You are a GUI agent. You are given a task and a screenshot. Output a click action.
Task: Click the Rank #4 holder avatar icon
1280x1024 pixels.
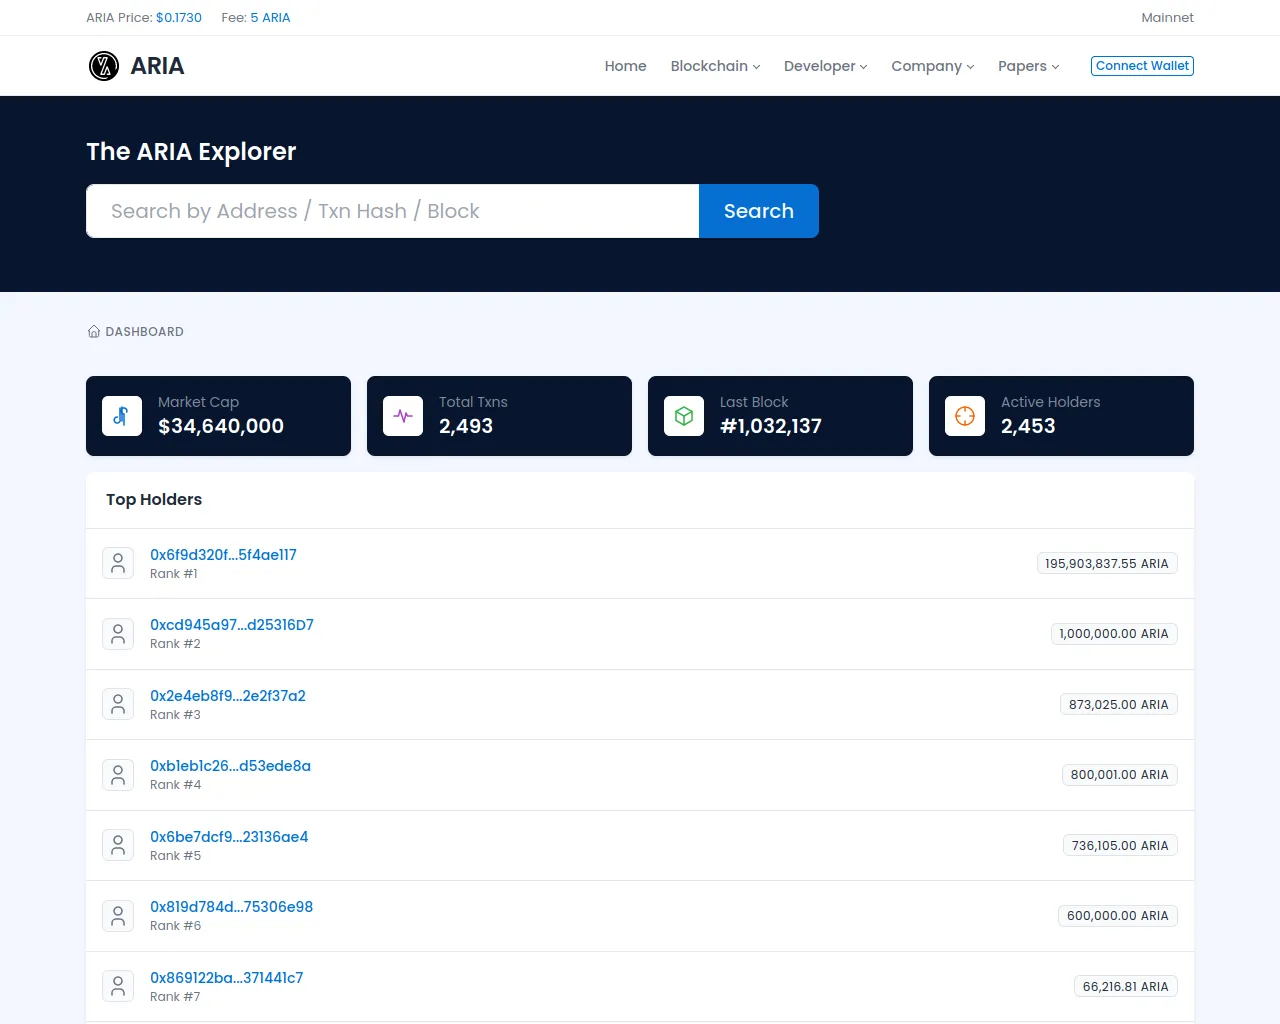tap(118, 775)
